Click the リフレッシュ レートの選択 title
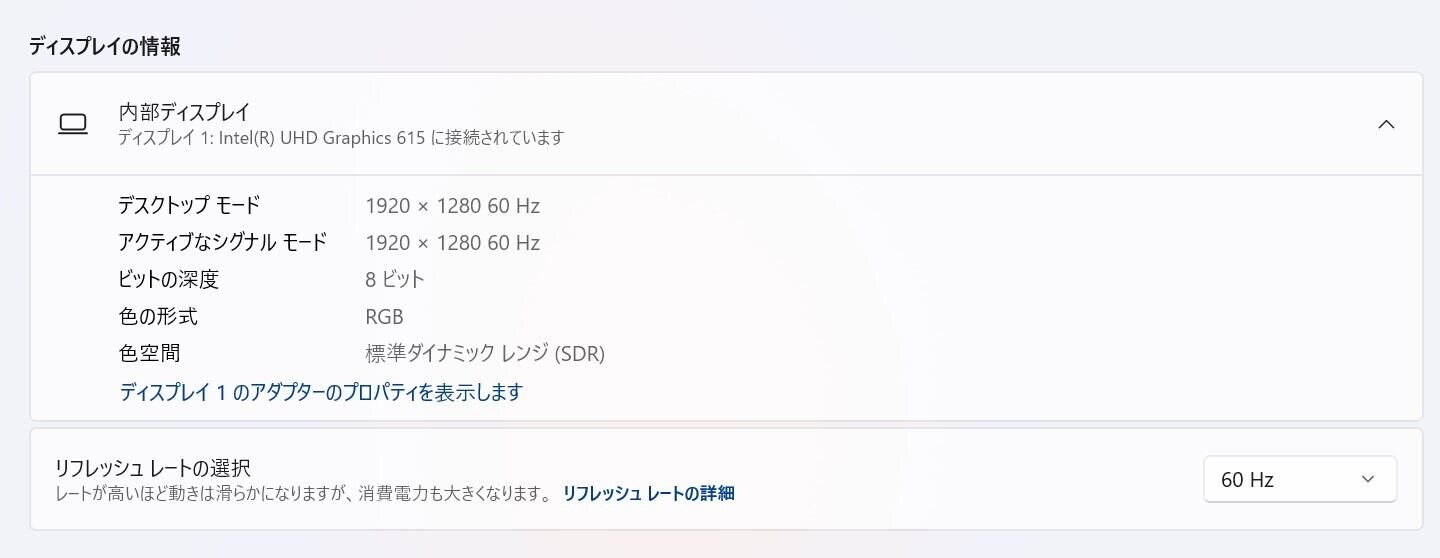This screenshot has width=1440, height=558. [x=152, y=468]
